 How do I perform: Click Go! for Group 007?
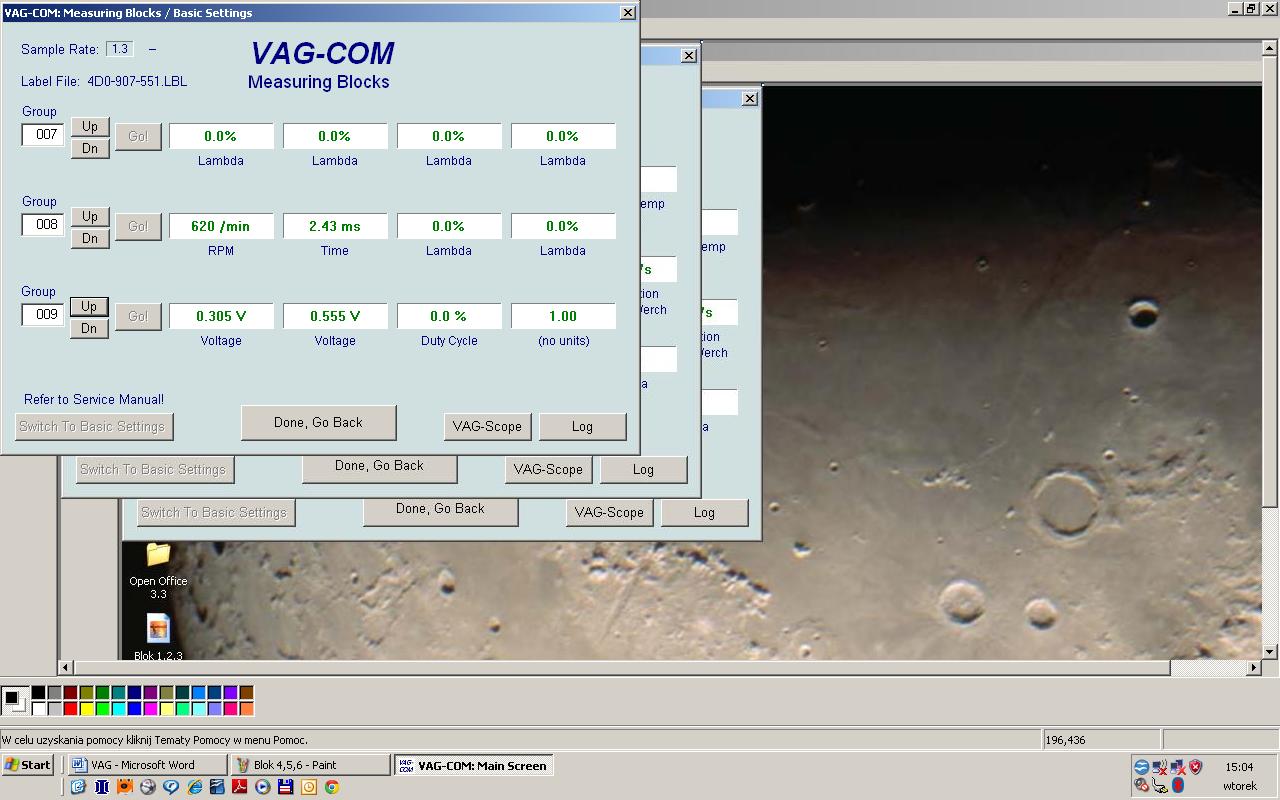(x=138, y=137)
